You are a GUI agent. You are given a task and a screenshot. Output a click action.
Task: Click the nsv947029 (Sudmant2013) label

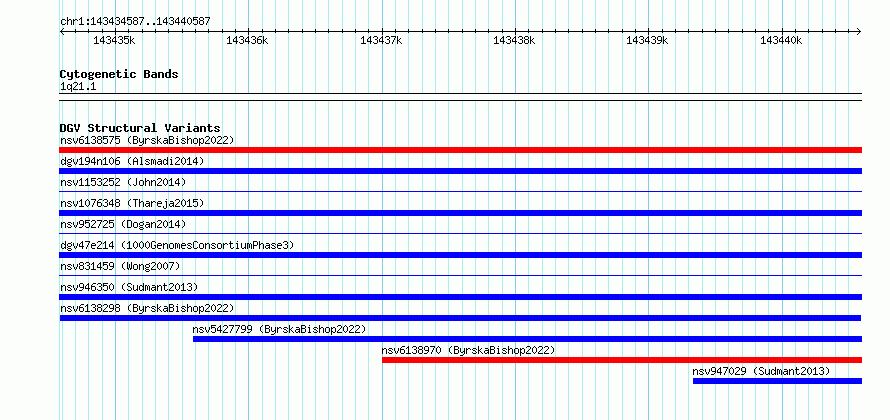click(x=761, y=371)
